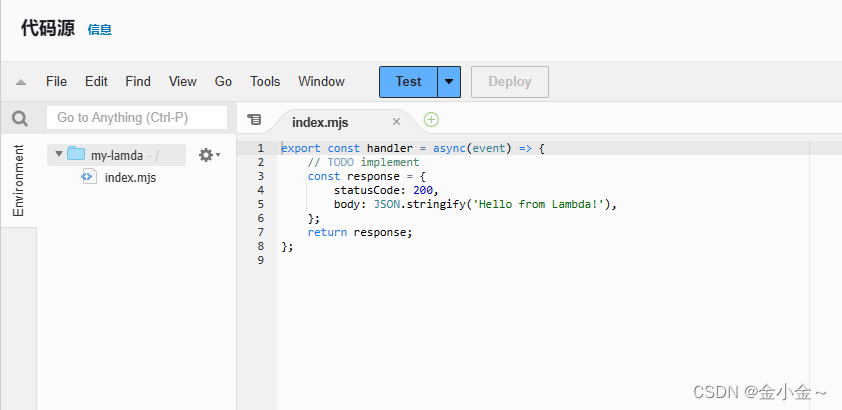Open the View menu

tap(183, 82)
